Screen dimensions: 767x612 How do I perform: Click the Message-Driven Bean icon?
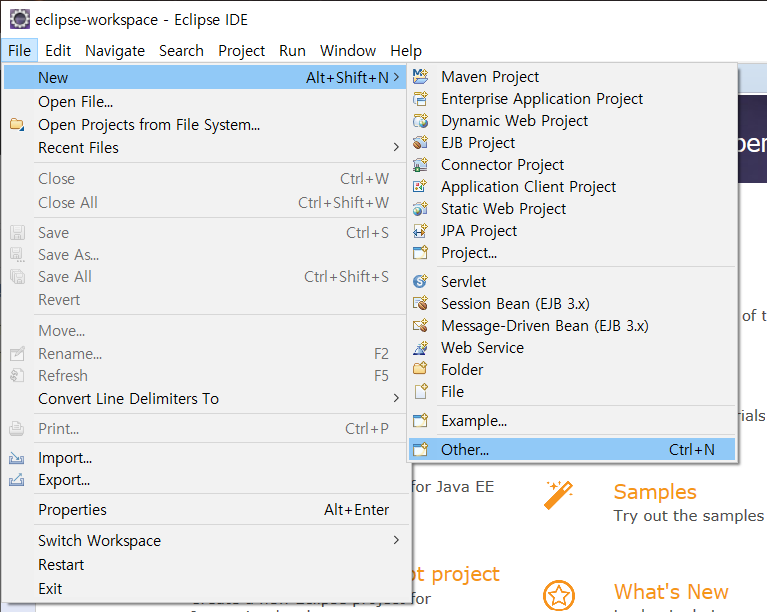(420, 325)
